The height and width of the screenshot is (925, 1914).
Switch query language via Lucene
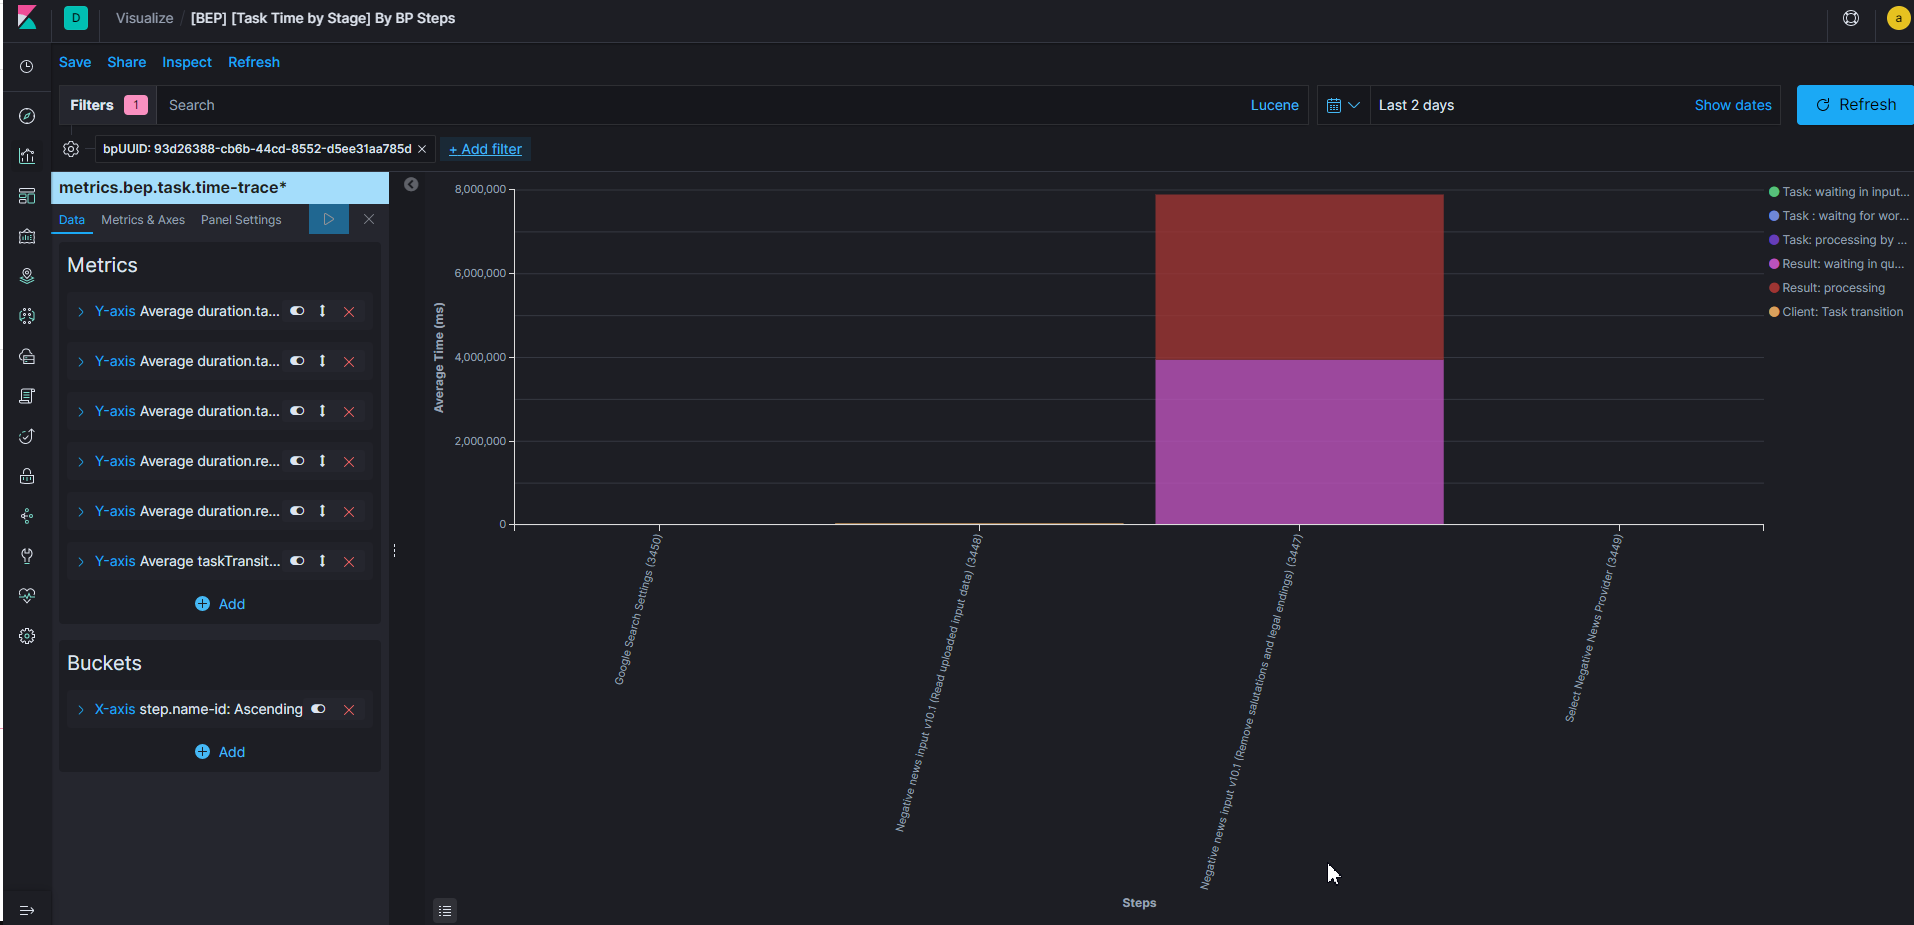coord(1275,105)
